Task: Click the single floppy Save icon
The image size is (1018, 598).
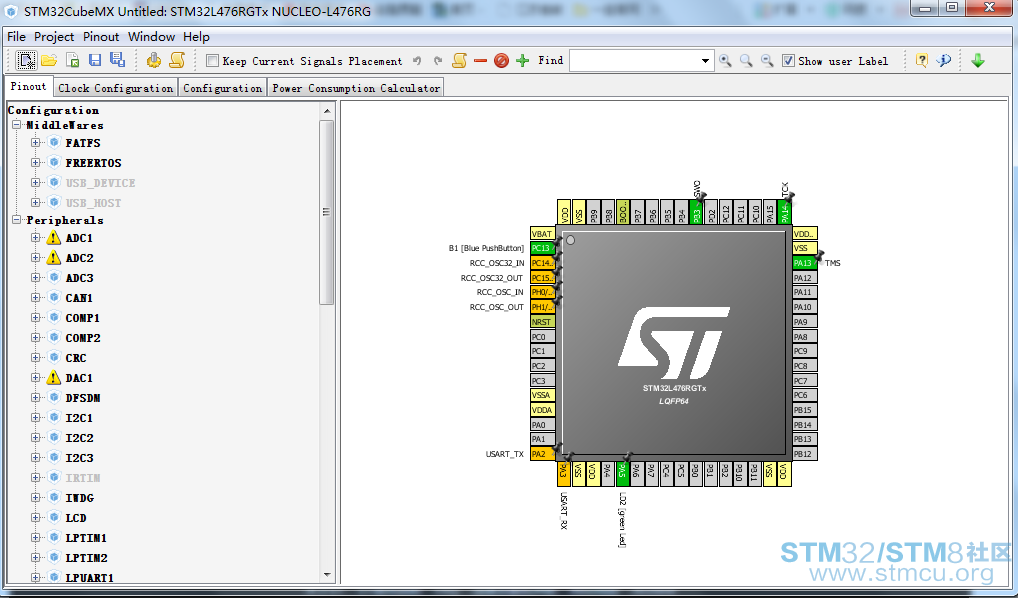Action: tap(95, 60)
